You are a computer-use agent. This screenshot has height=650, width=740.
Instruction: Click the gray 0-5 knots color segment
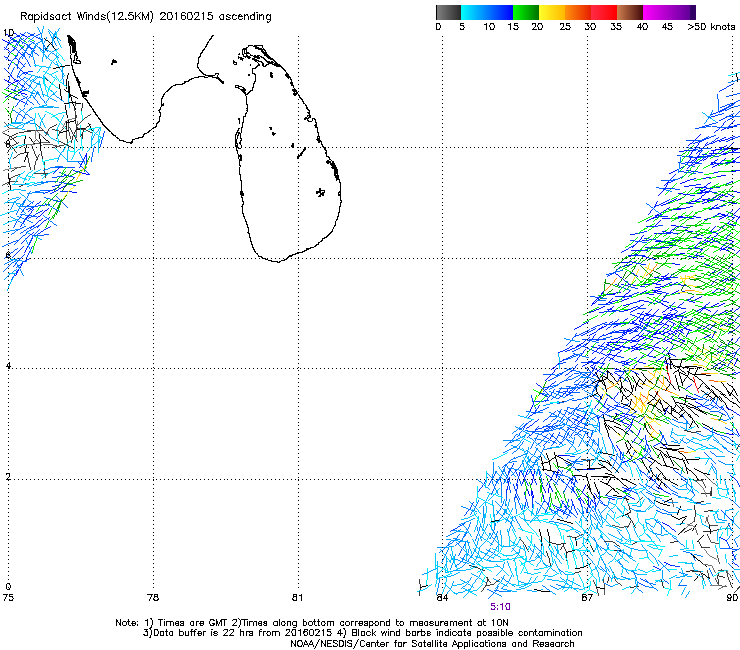tap(448, 12)
